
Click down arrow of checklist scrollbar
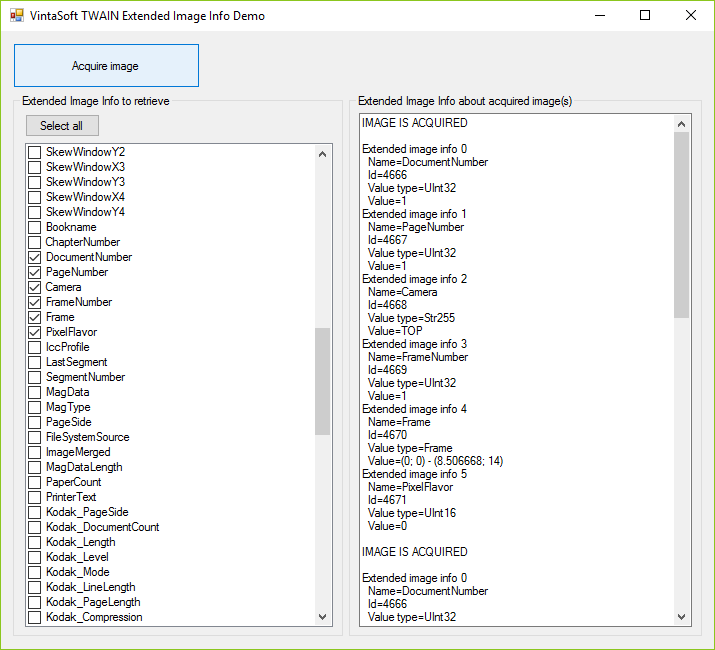coord(322,618)
